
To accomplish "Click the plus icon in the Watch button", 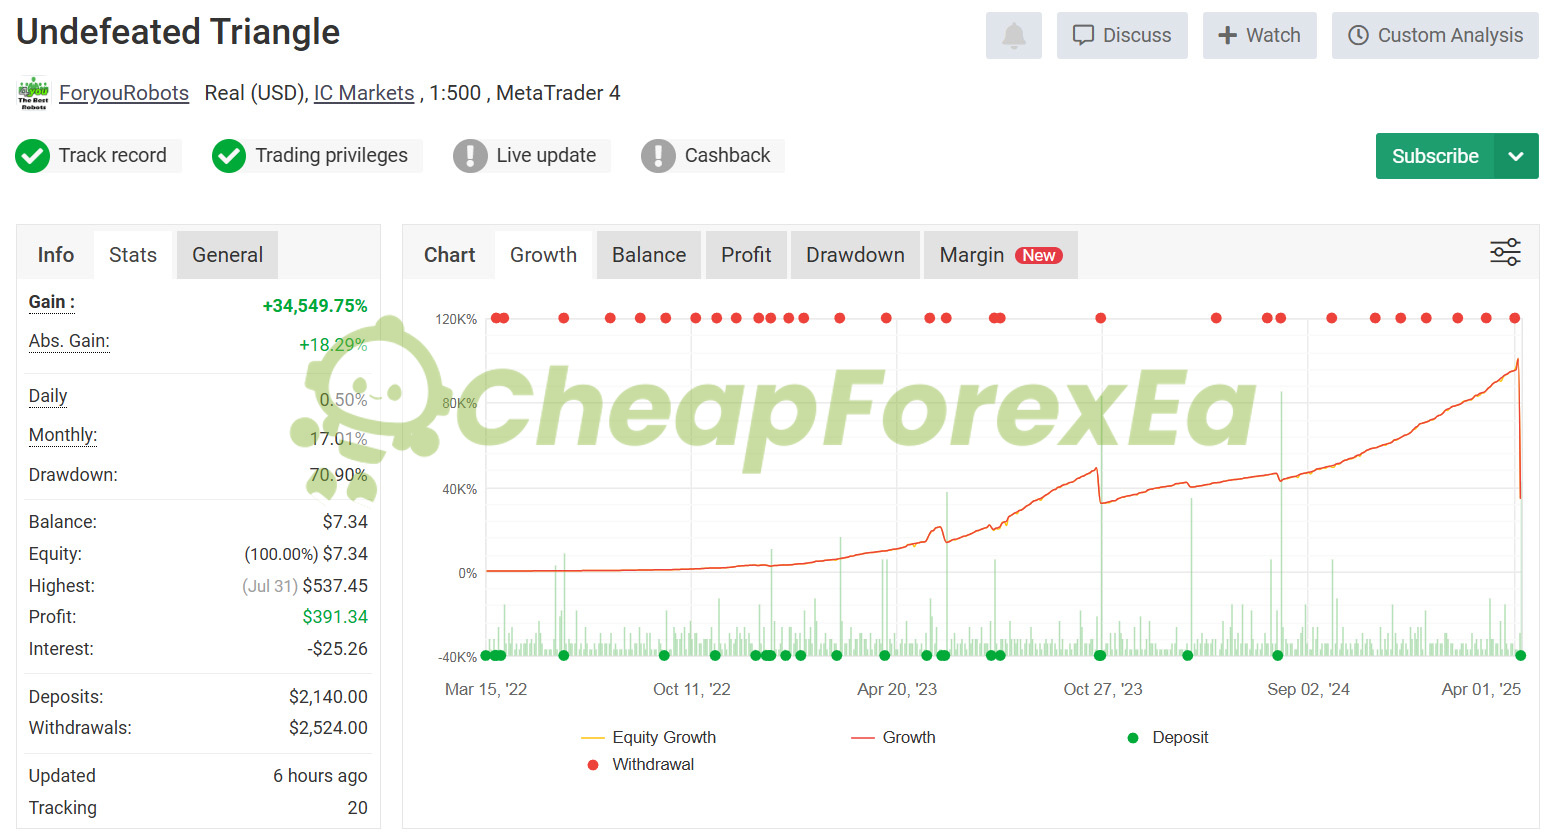I will [1227, 35].
